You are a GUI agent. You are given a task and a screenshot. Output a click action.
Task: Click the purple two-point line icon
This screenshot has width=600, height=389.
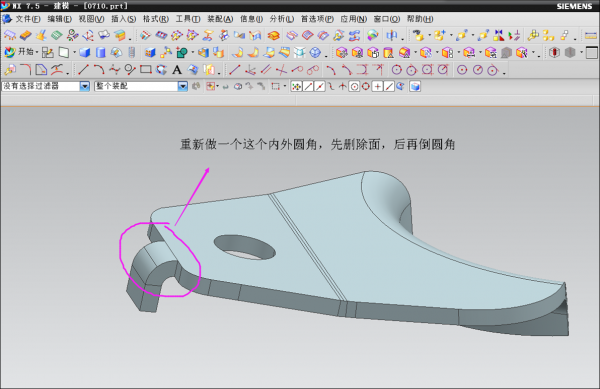point(235,70)
